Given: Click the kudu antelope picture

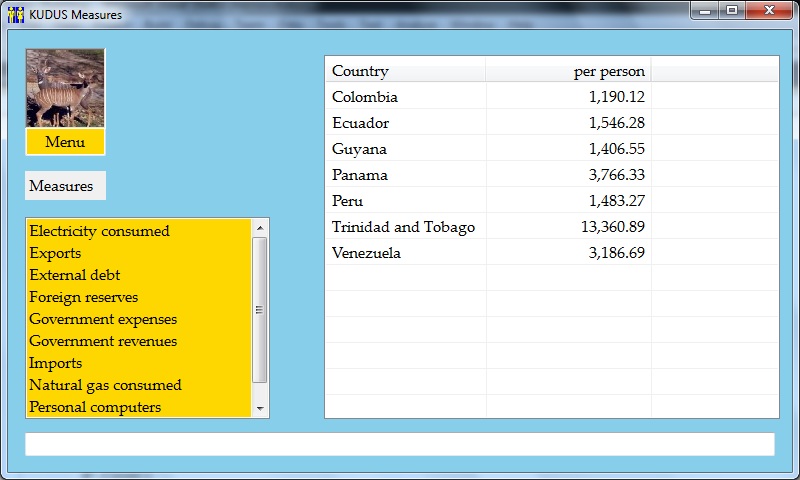Looking at the screenshot, I should coord(65,89).
